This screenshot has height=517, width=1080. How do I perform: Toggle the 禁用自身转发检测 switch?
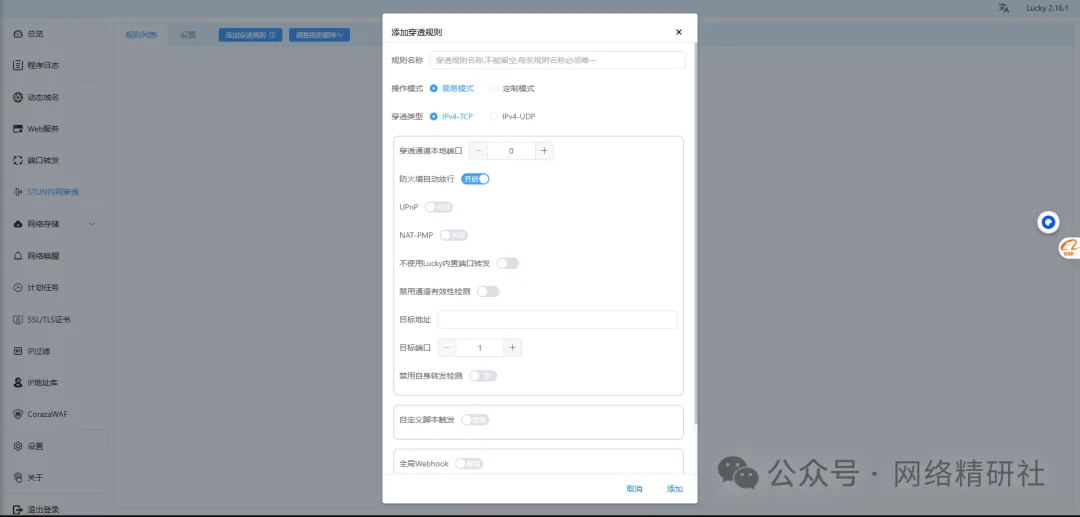click(x=483, y=376)
